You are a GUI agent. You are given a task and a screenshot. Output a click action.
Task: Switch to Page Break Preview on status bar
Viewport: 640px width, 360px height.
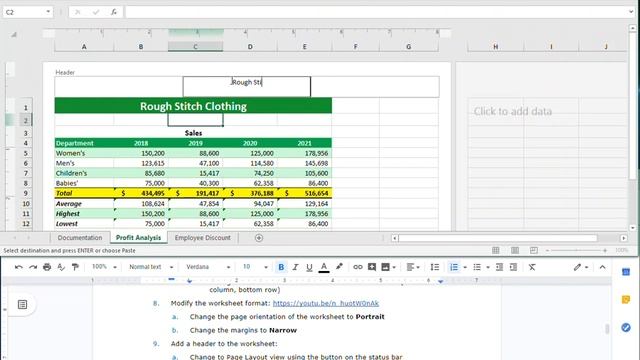533,250
